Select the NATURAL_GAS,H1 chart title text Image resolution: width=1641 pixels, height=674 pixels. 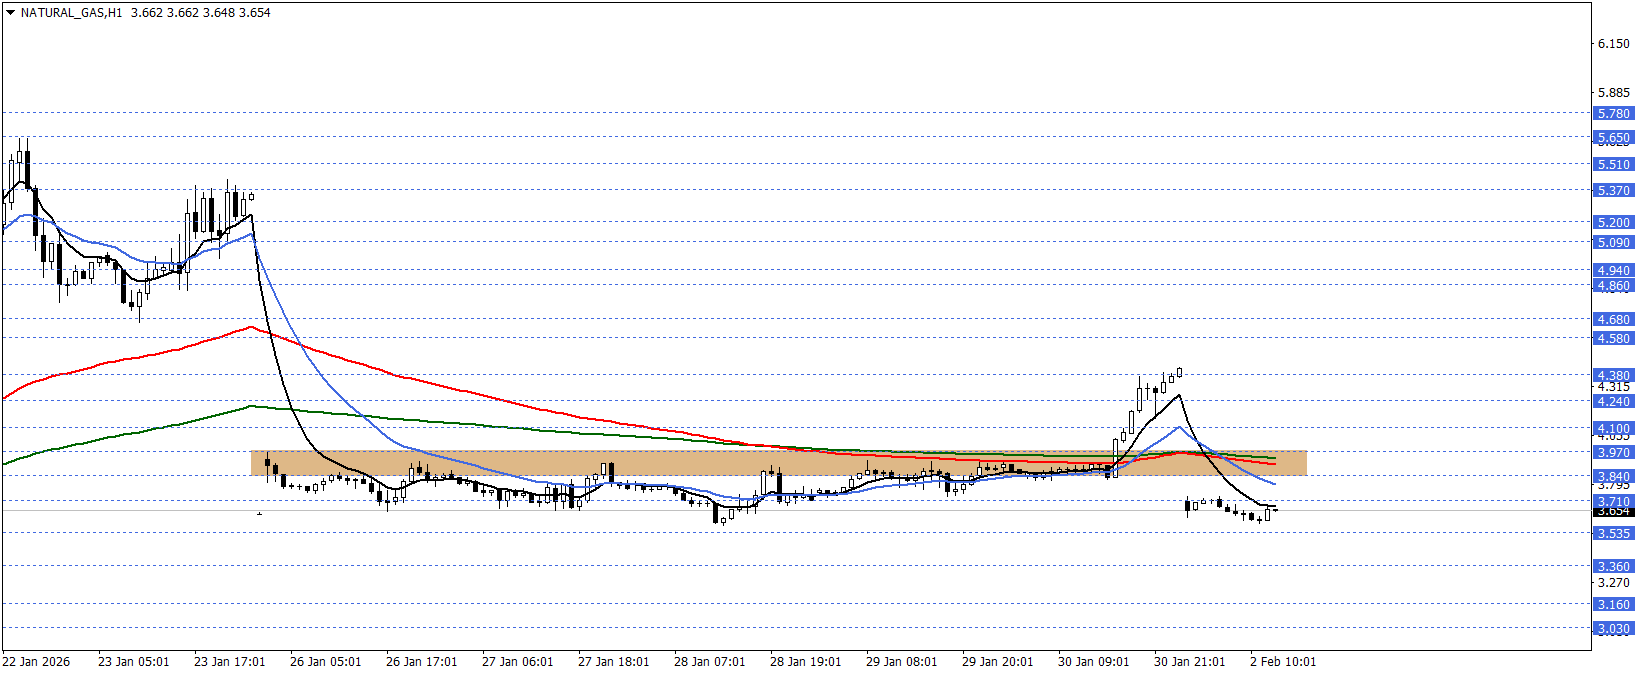[71, 13]
